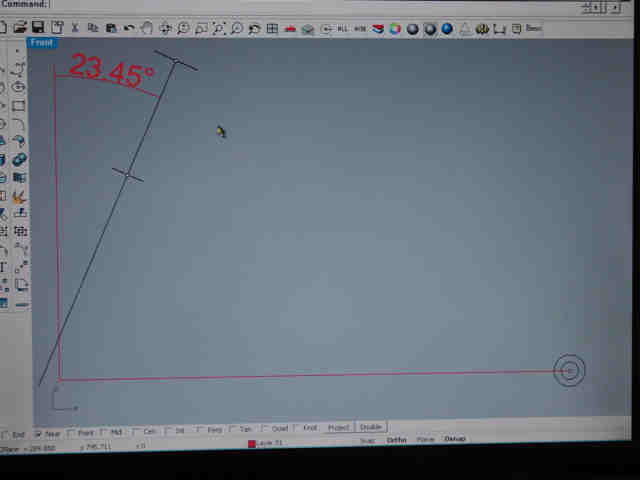
Task: Toggle Osnap in the status bar
Action: point(455,439)
